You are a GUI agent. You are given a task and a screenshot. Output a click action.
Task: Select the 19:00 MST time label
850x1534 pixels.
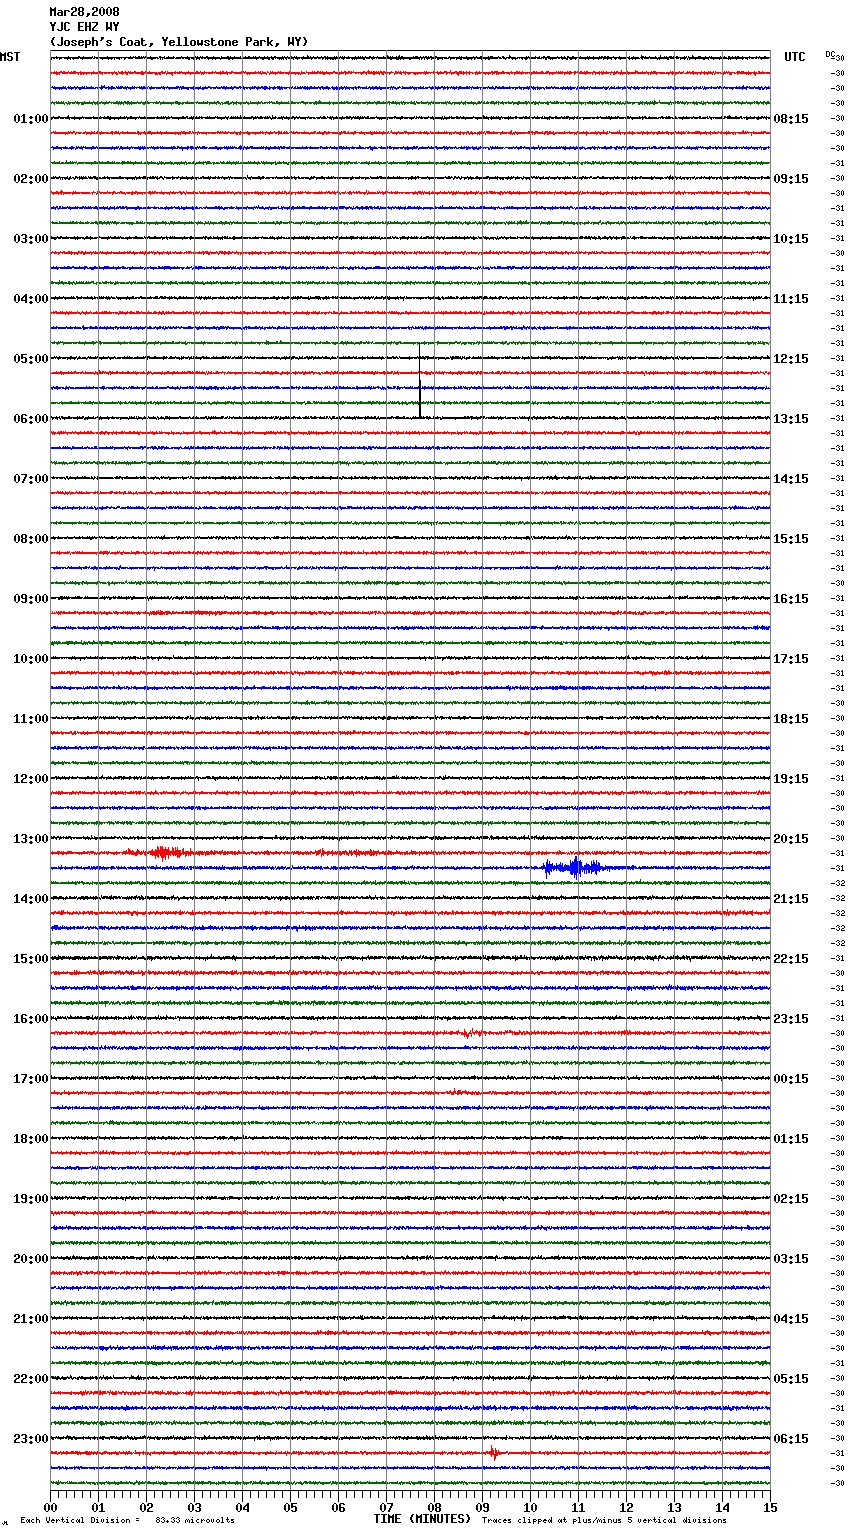(31, 1199)
